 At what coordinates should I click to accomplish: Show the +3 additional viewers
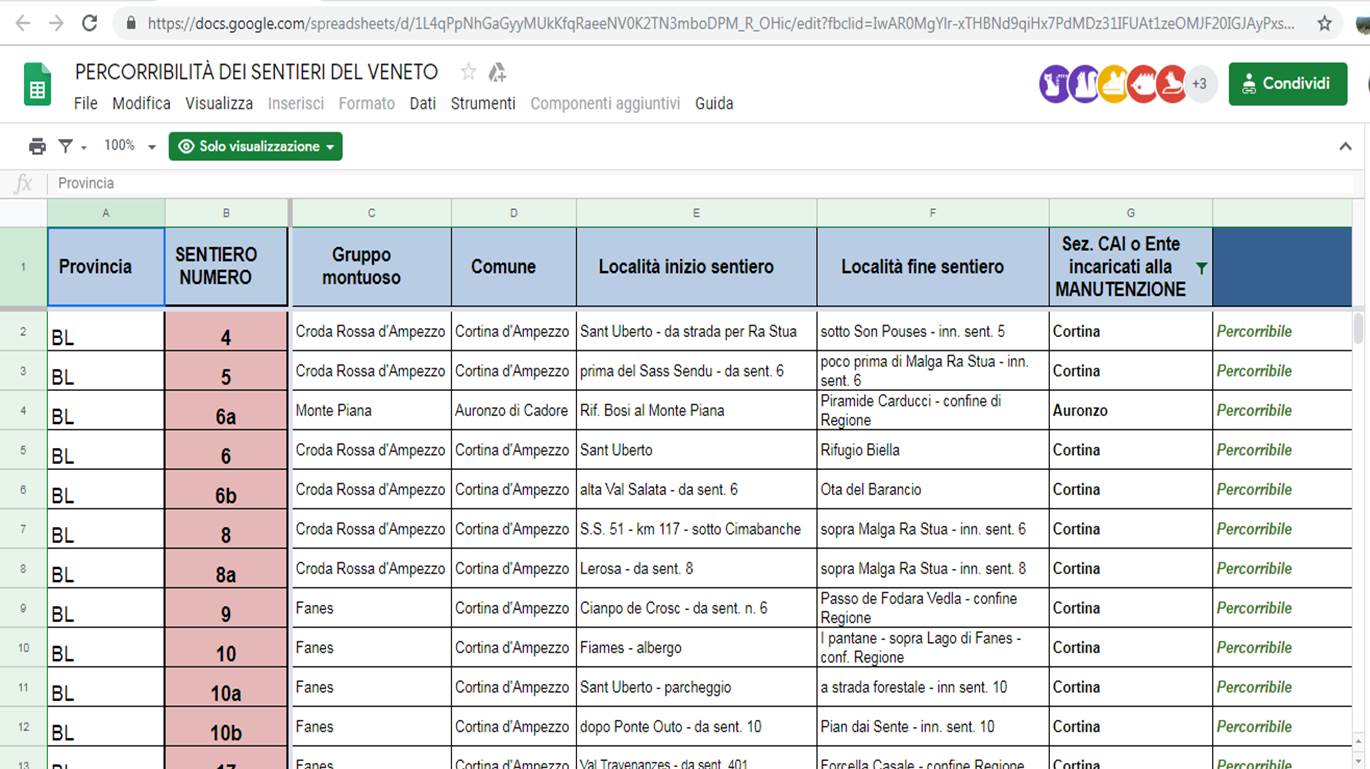click(1199, 84)
